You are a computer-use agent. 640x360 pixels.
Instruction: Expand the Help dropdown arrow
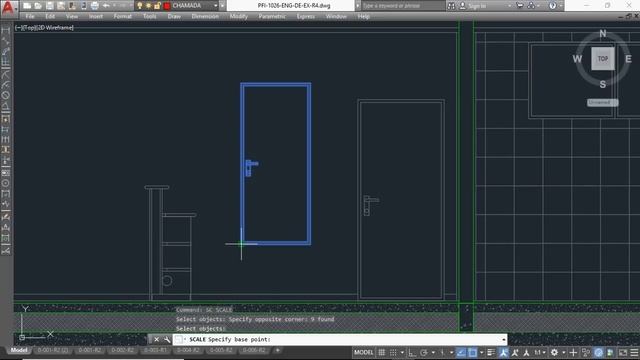pyautogui.click(x=560, y=6)
